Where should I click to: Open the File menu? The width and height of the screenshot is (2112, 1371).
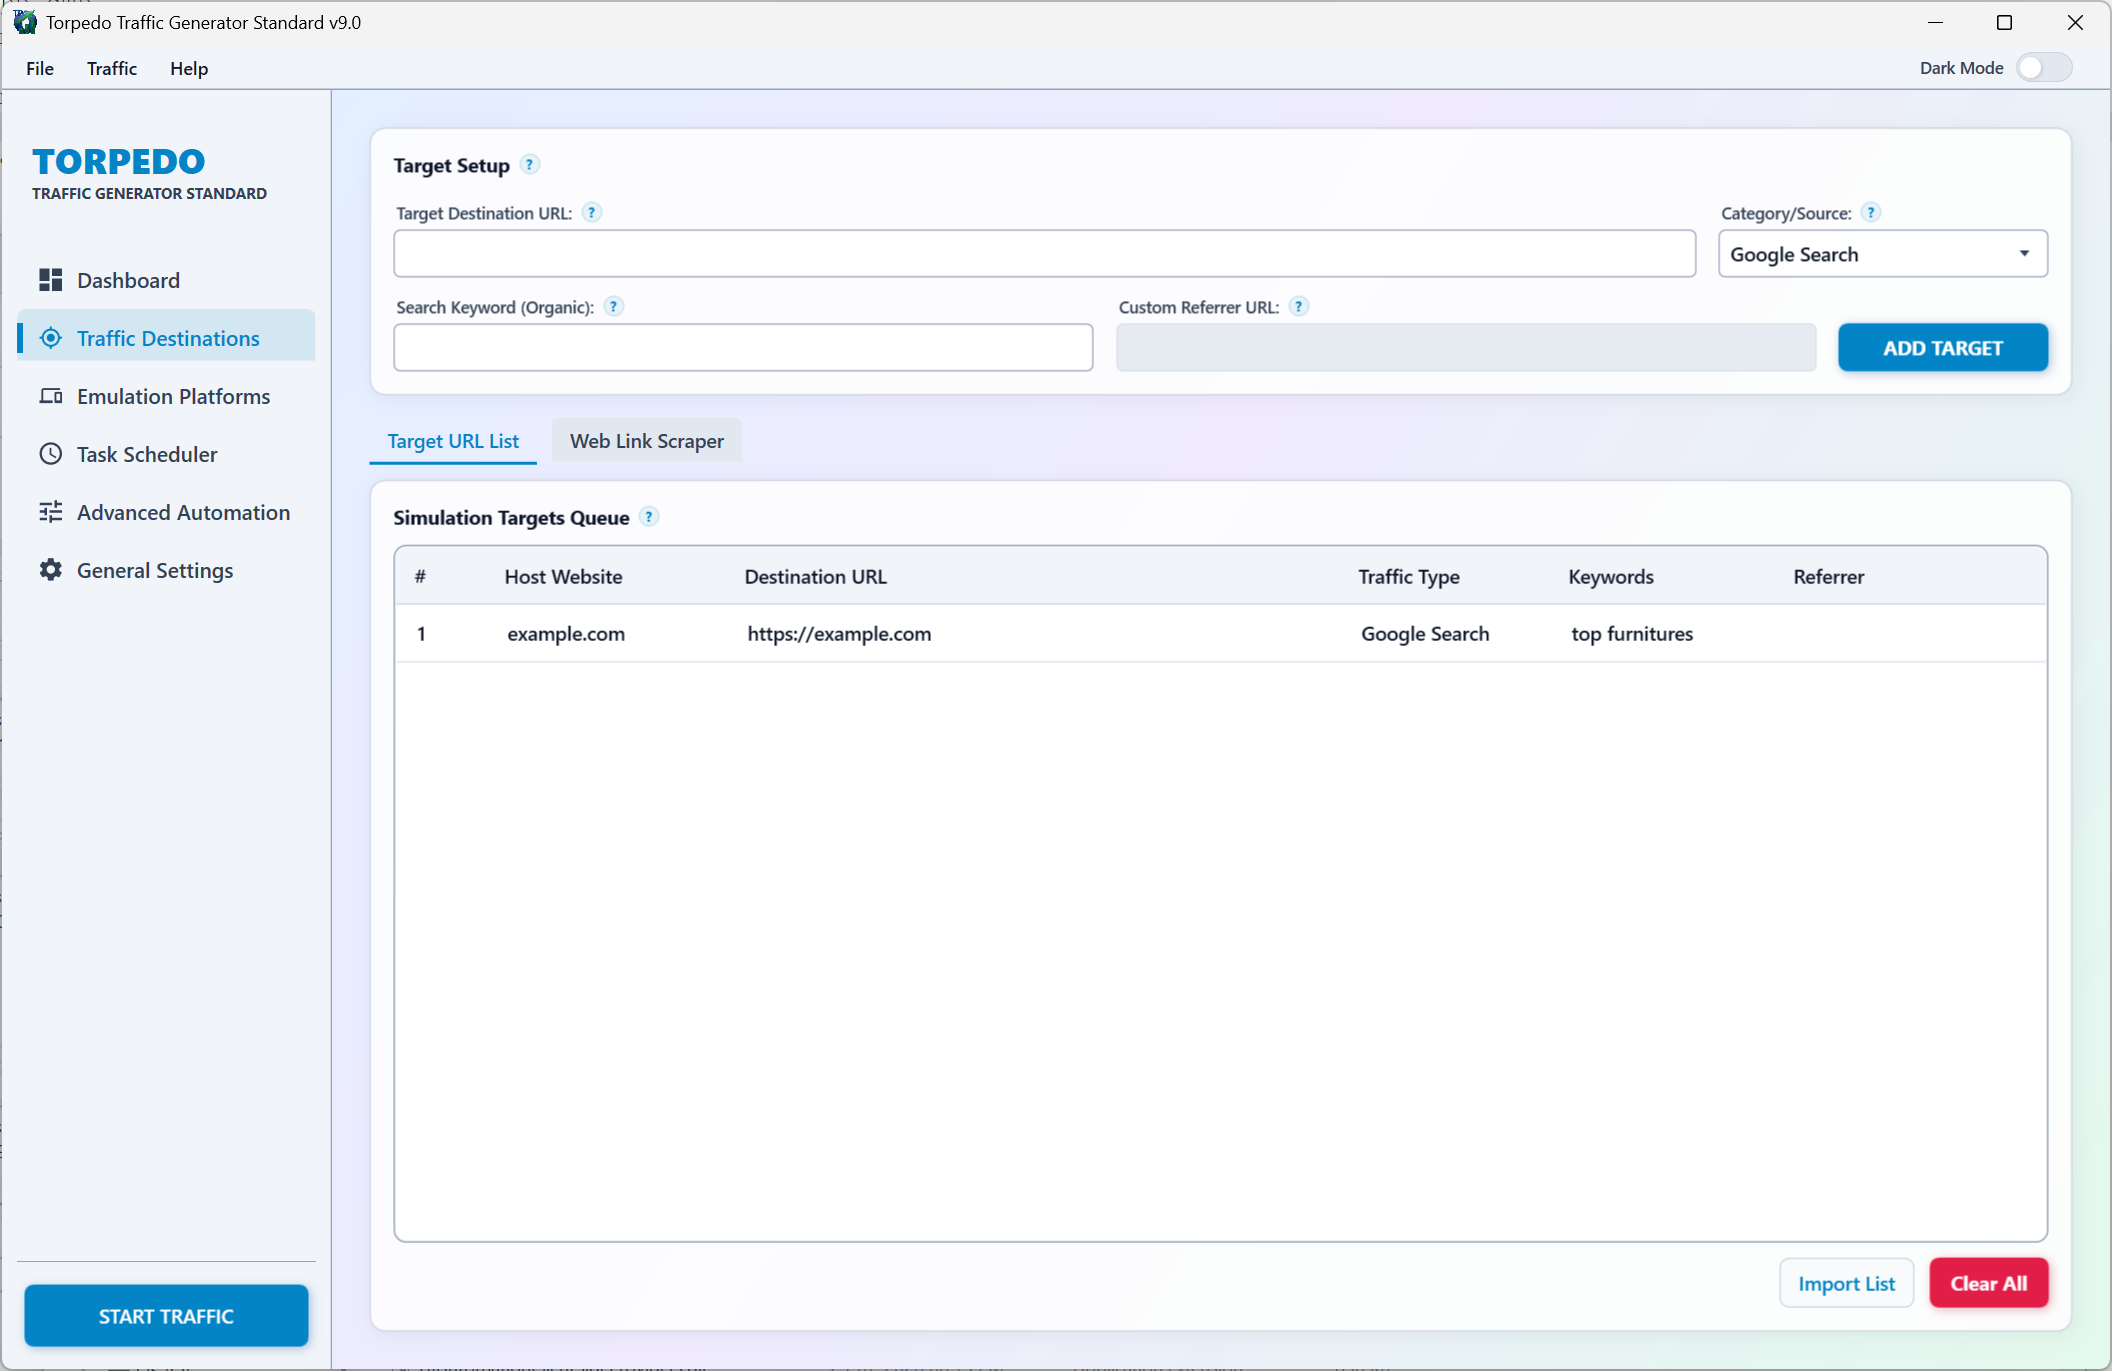[x=40, y=68]
